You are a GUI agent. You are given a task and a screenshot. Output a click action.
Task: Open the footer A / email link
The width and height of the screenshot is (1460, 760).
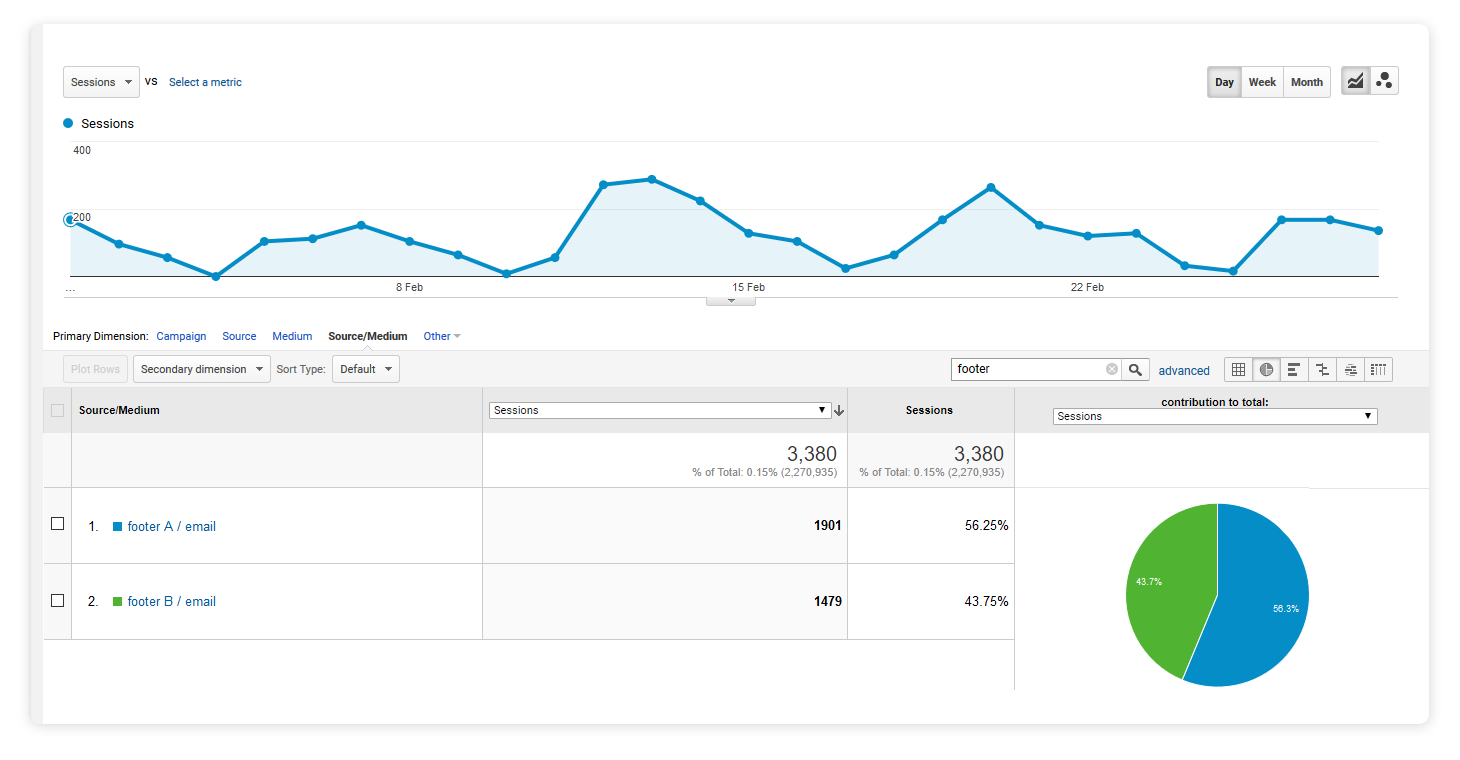(171, 526)
